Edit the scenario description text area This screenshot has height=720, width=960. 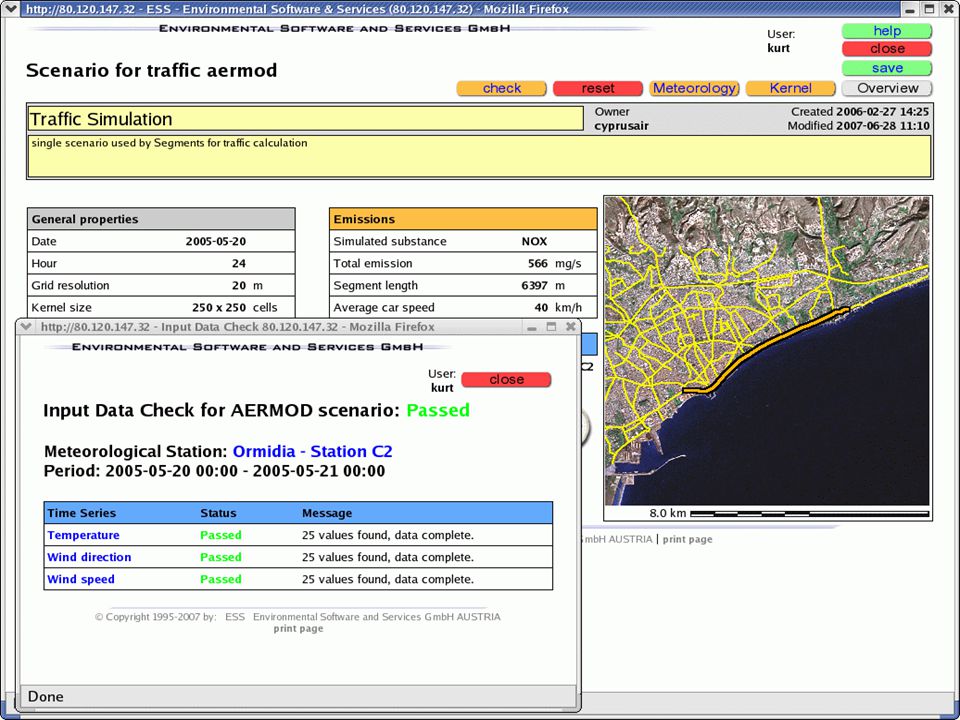click(480, 157)
